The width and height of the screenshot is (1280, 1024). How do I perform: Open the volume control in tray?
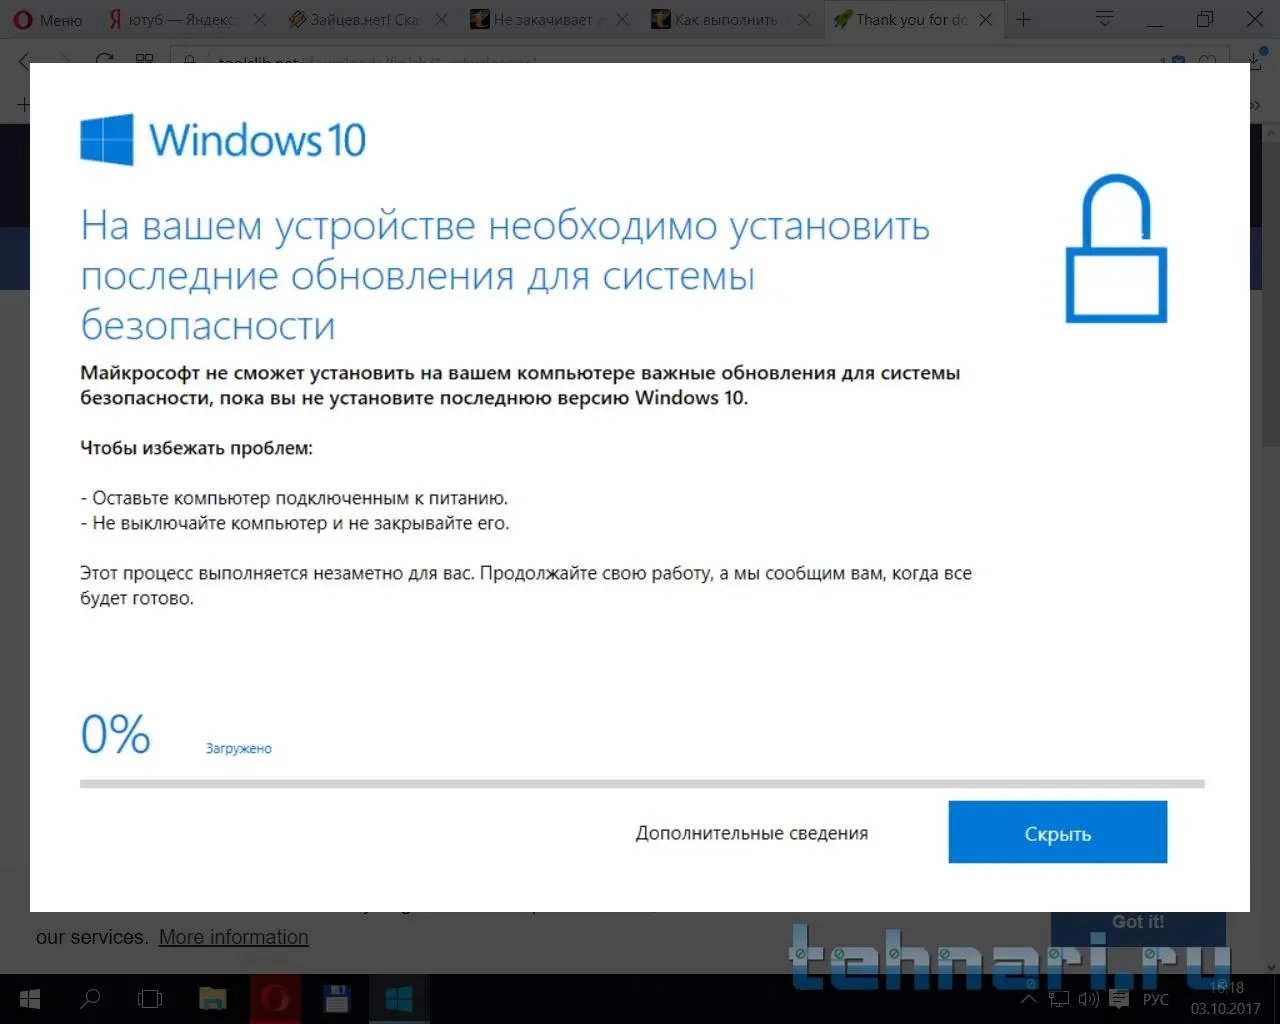tap(1089, 999)
